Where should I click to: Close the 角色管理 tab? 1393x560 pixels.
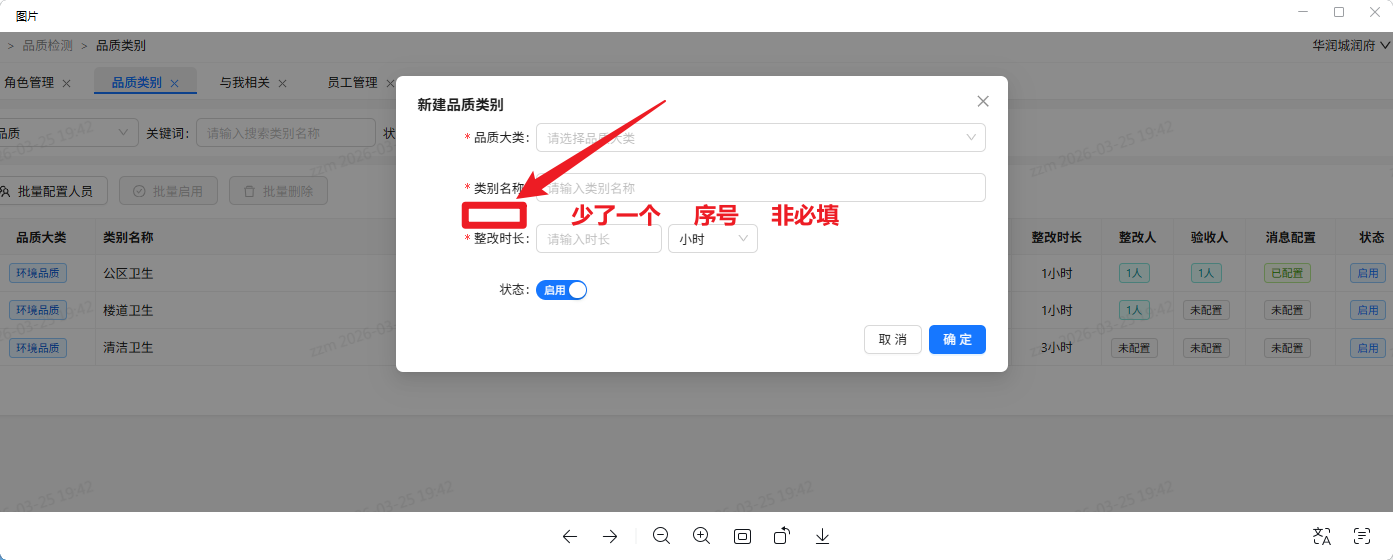point(66,83)
